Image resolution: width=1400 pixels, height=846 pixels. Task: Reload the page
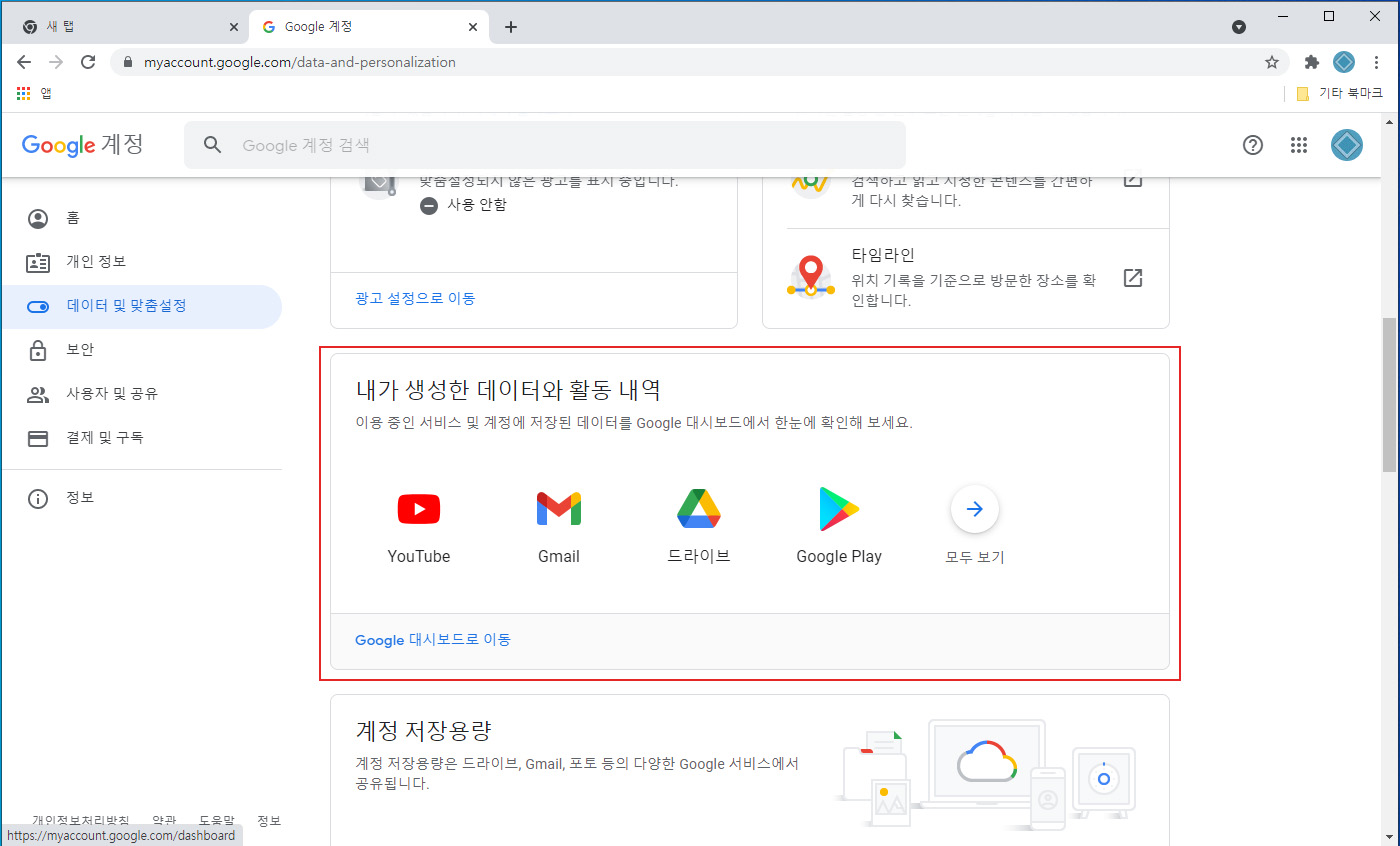tap(88, 62)
